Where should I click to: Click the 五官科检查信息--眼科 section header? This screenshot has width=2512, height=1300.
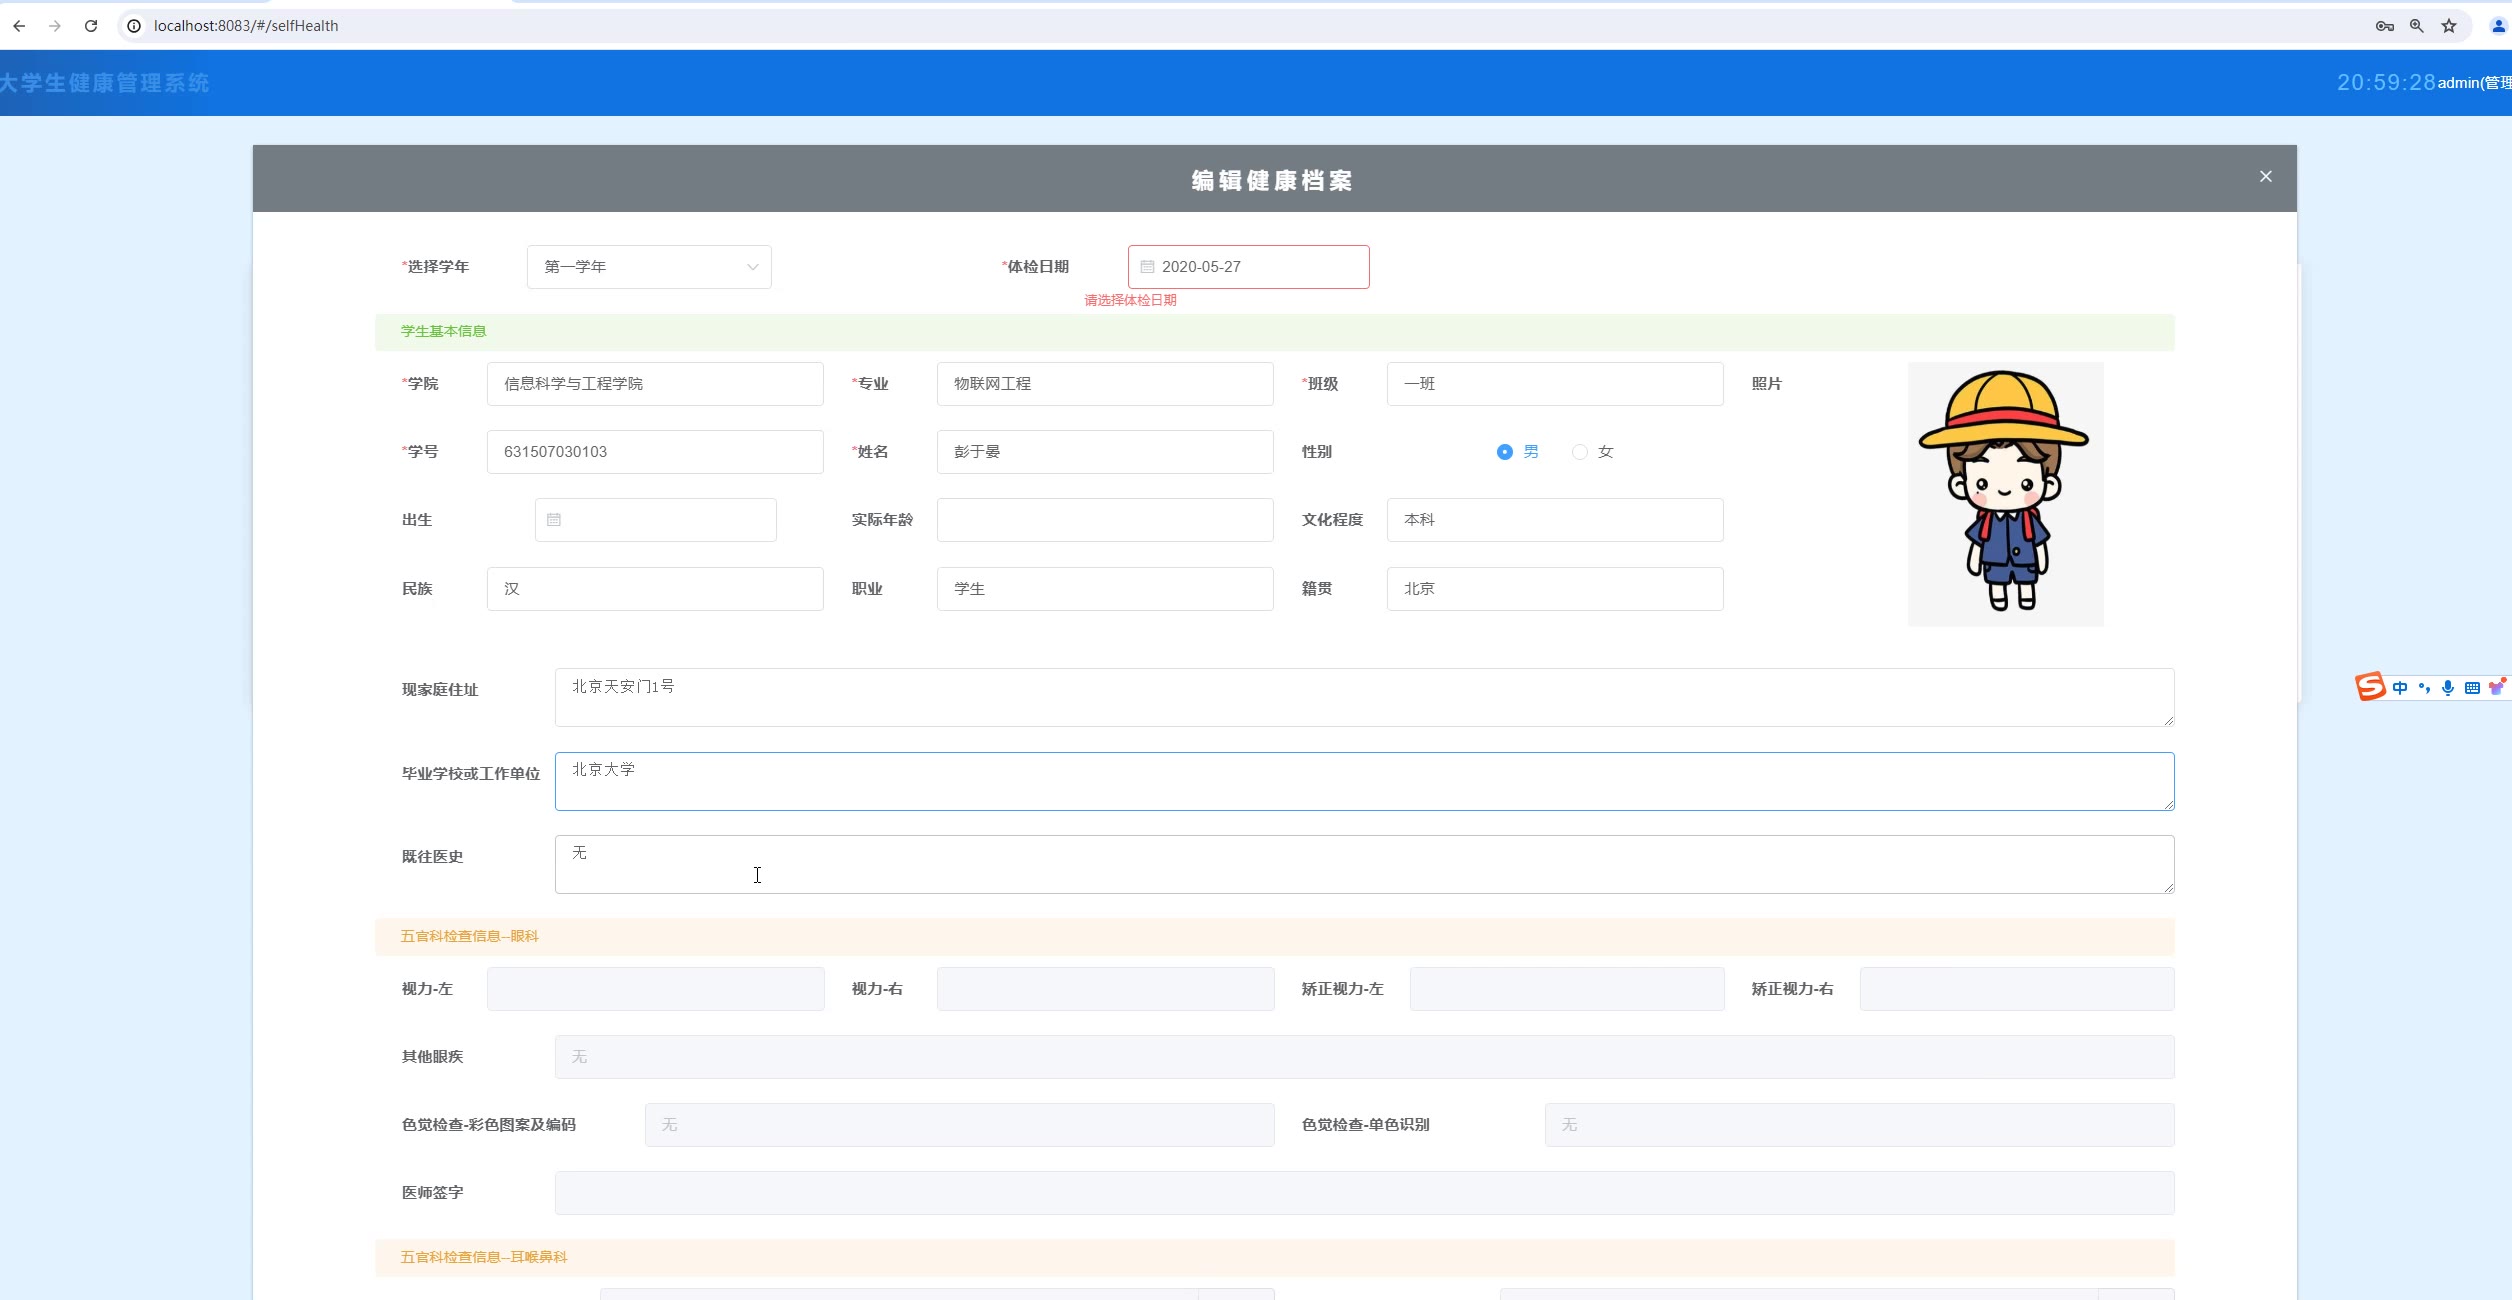pos(1275,937)
